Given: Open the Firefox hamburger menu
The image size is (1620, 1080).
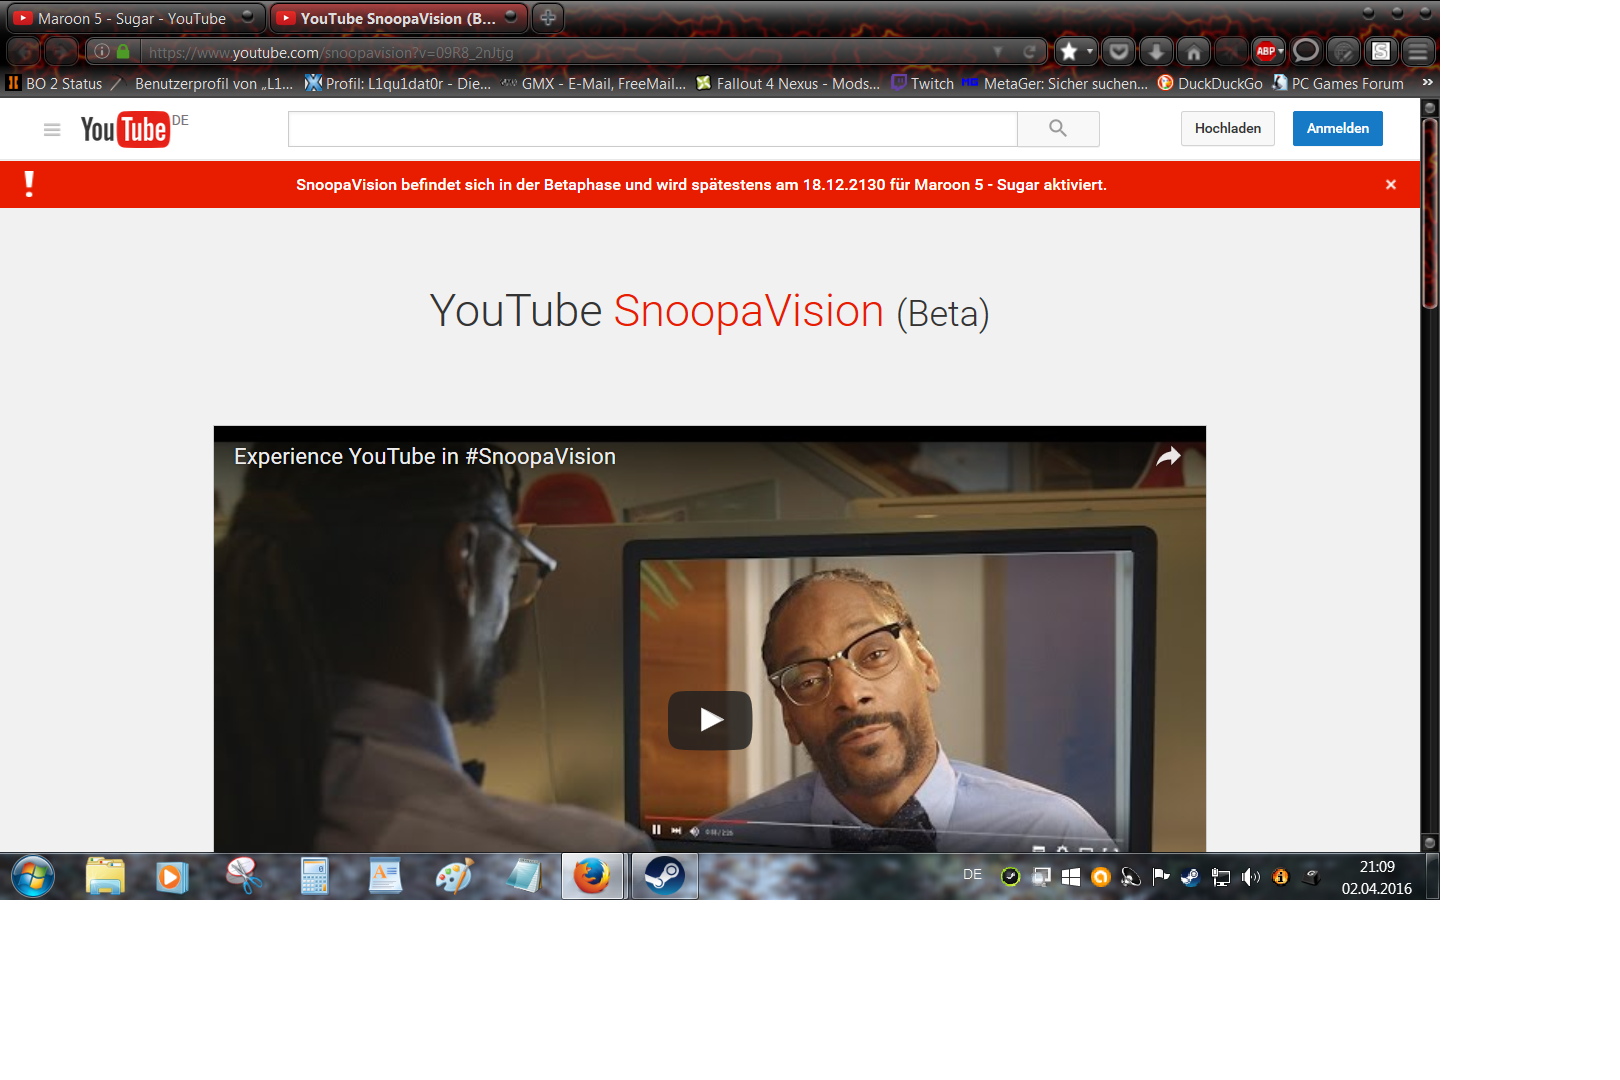Looking at the screenshot, I should 1418,51.
